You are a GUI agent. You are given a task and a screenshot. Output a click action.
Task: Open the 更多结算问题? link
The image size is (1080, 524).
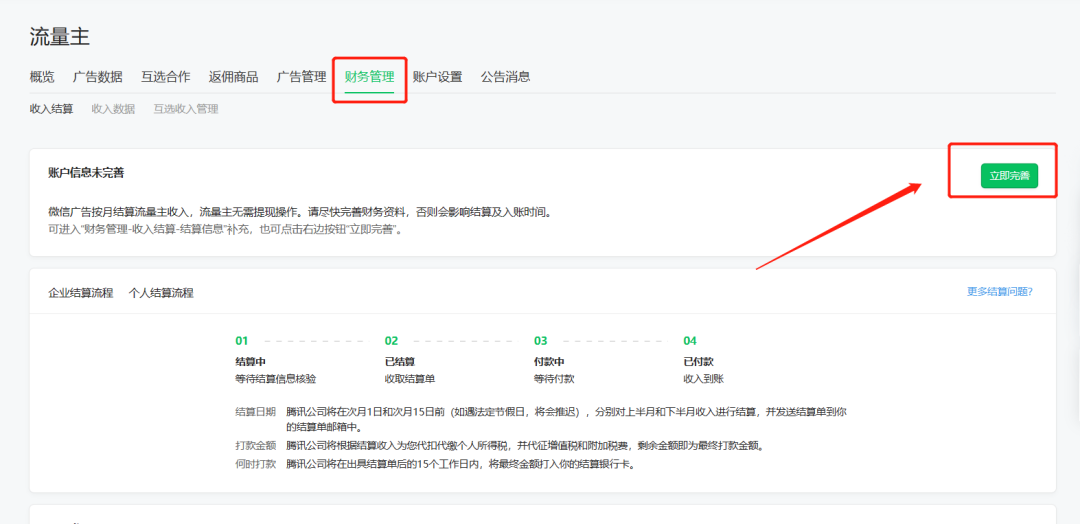point(1000,291)
